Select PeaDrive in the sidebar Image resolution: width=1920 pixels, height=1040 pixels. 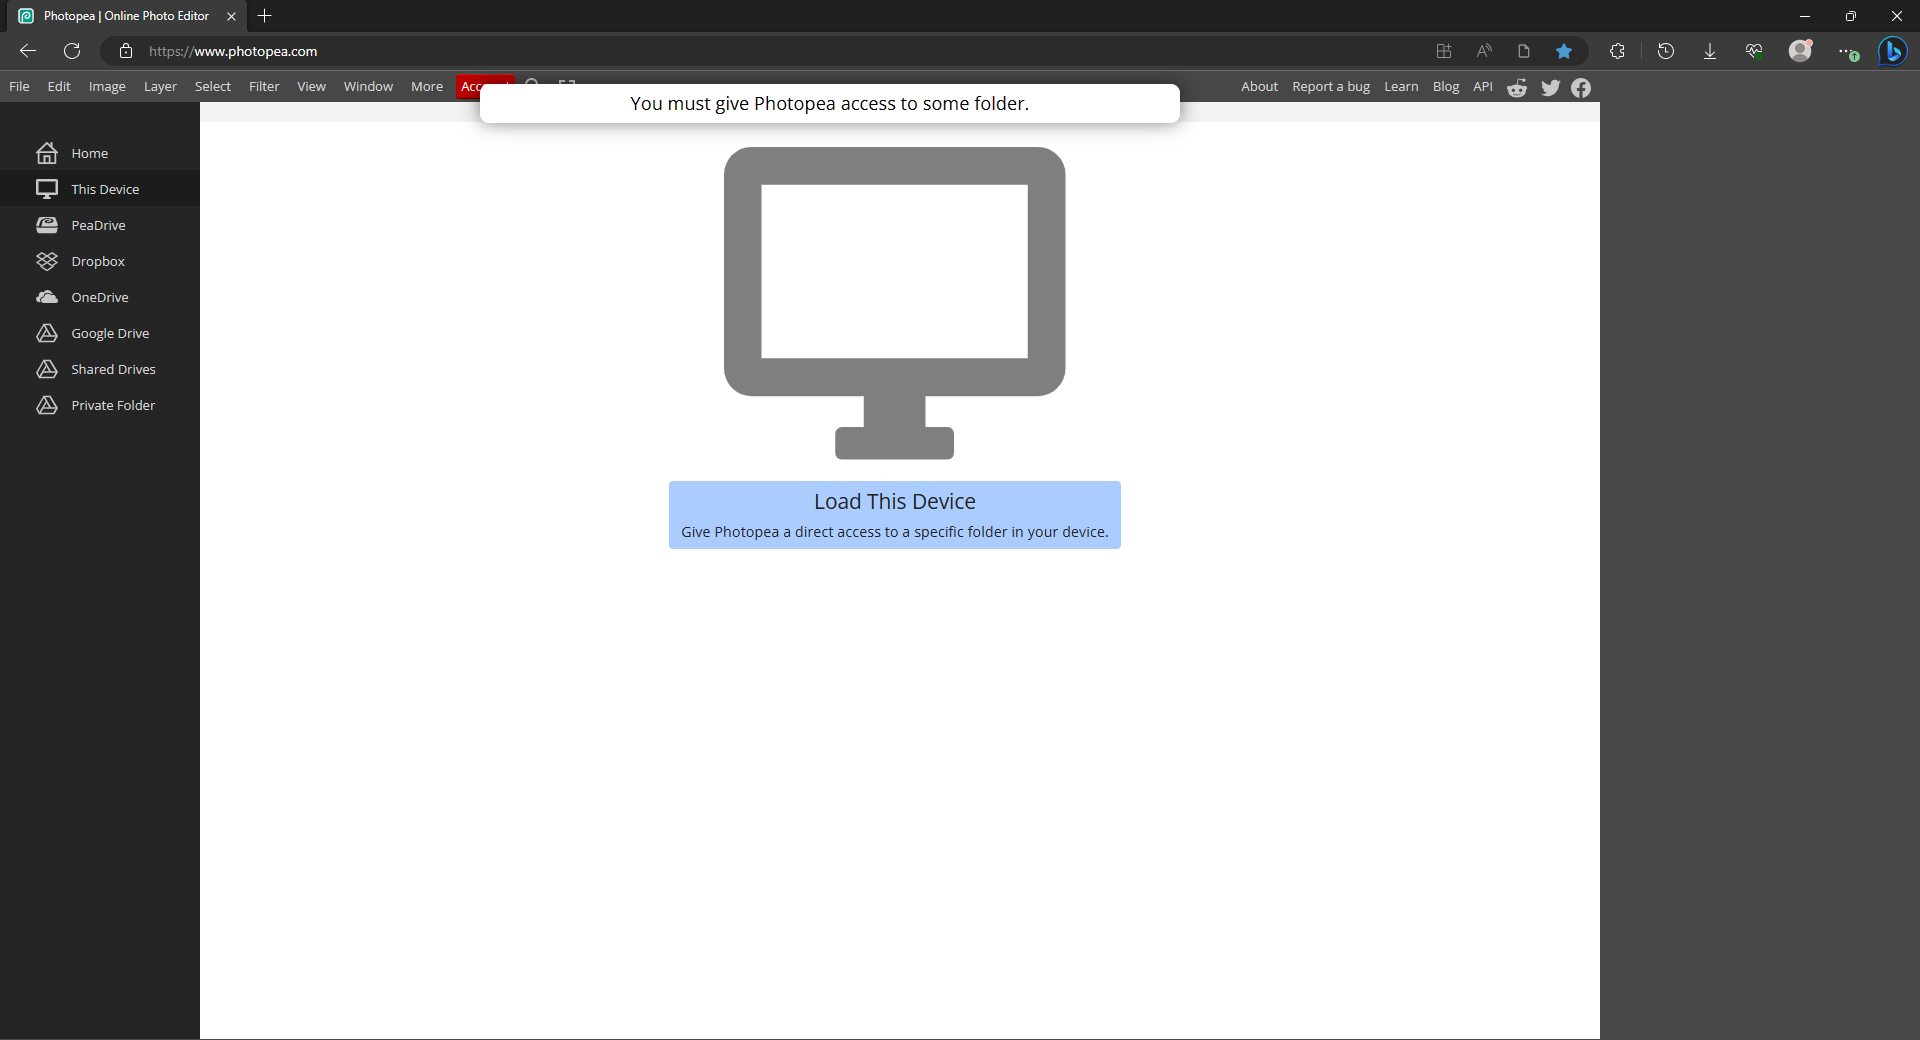(x=99, y=225)
